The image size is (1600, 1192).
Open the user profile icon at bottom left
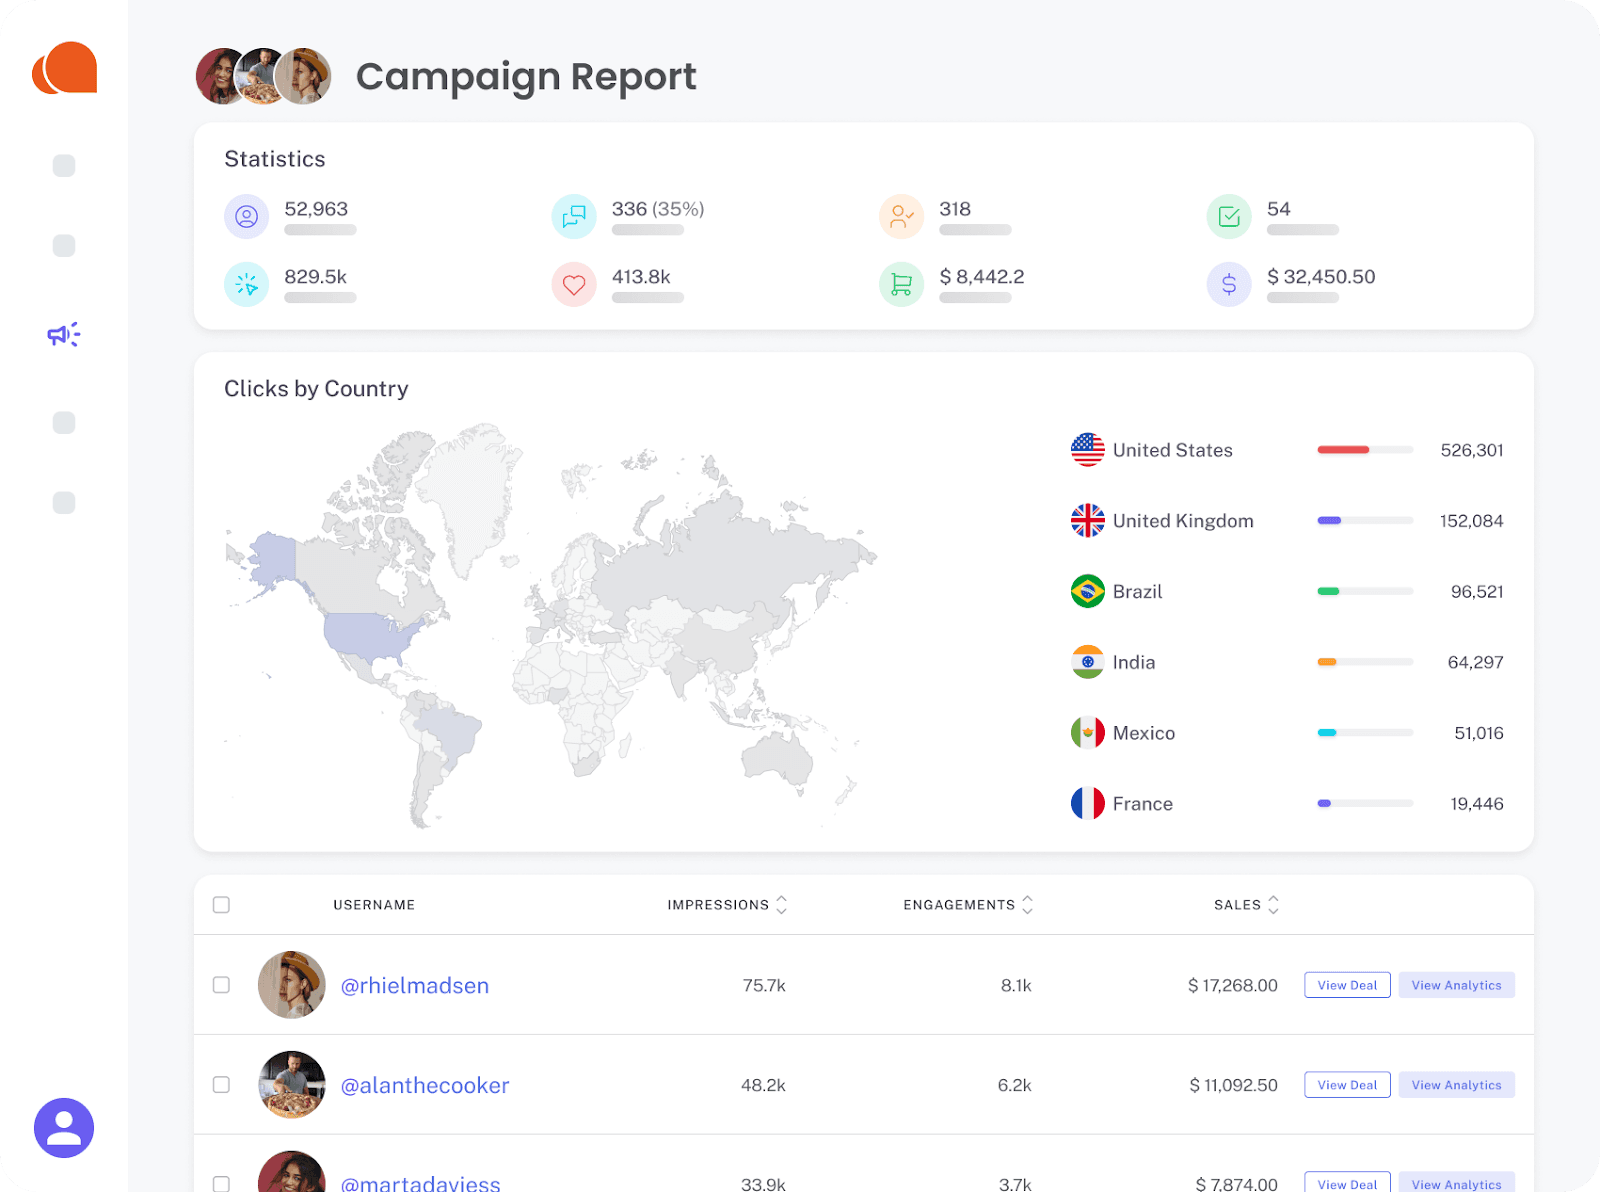63,1128
